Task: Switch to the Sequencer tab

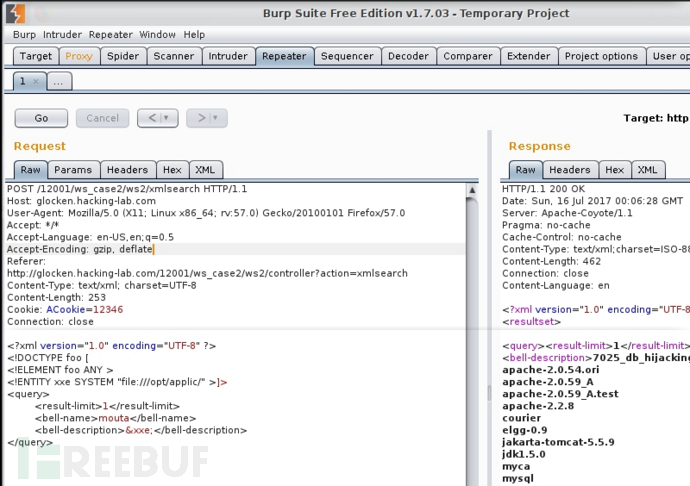Action: coord(347,56)
